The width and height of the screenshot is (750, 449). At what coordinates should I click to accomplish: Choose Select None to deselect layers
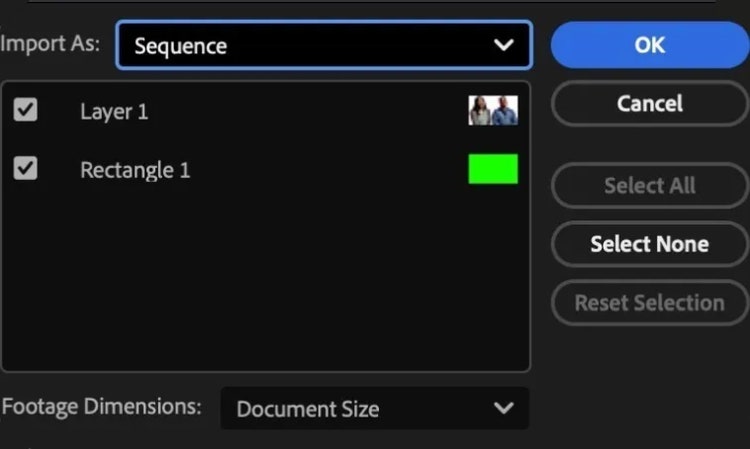click(649, 244)
